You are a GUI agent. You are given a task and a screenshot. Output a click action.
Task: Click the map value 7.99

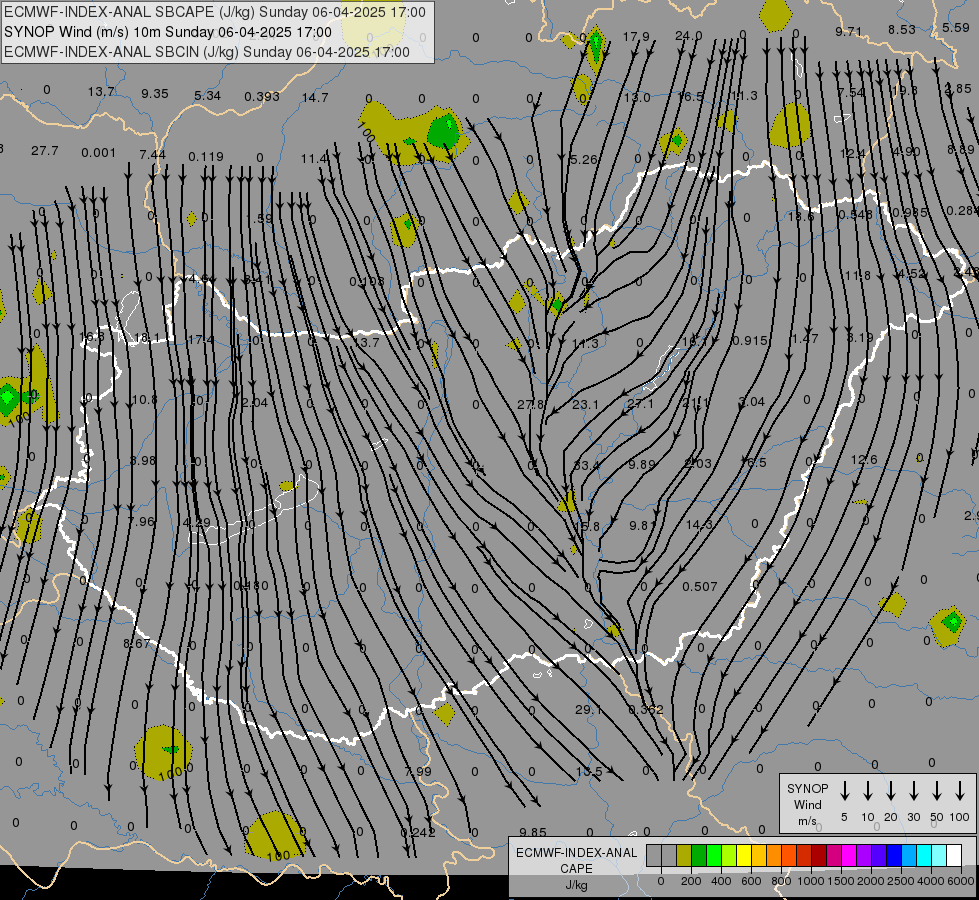click(418, 771)
